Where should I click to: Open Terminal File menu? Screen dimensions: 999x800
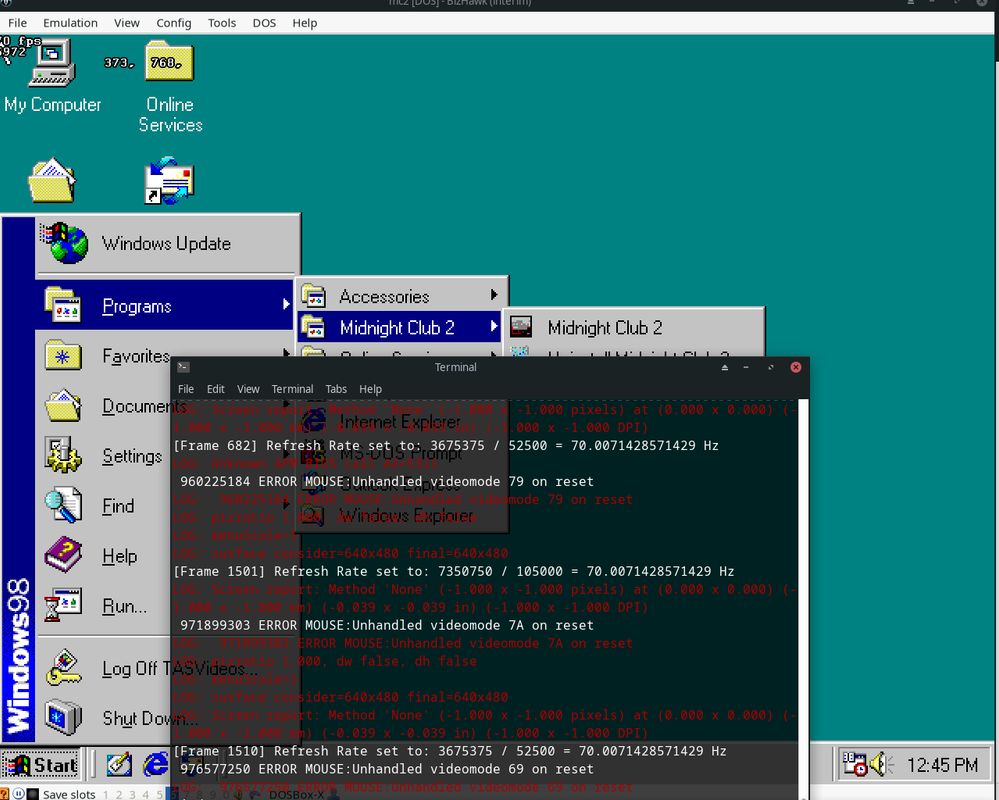186,389
